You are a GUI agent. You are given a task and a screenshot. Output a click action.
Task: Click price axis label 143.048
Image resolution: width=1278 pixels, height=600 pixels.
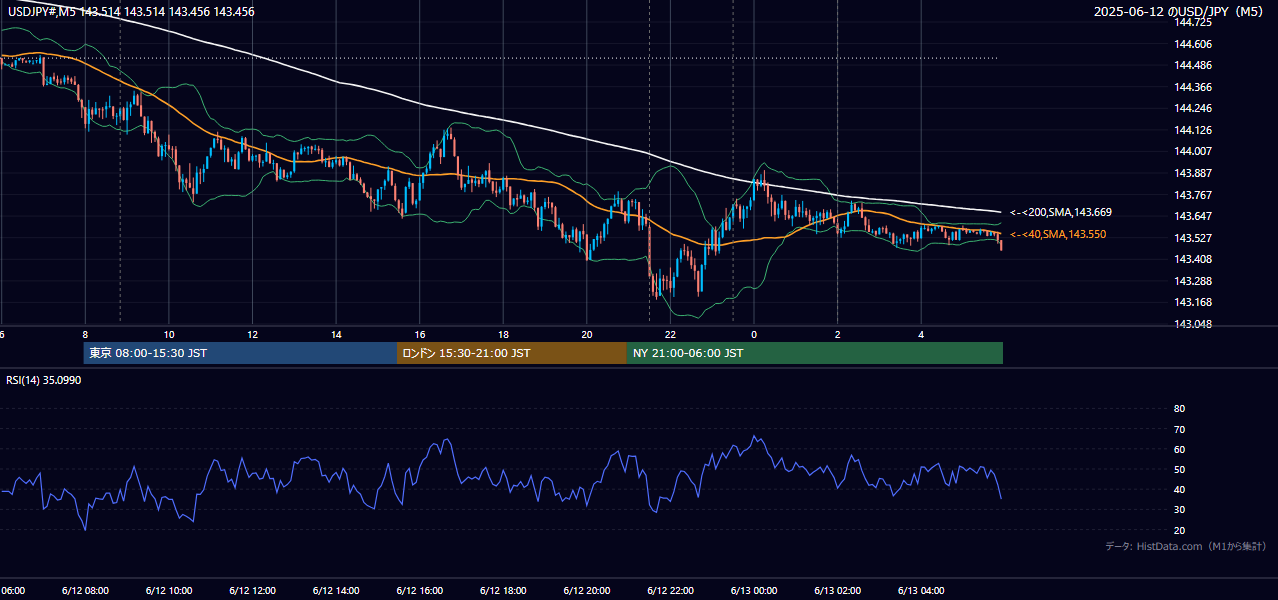(x=1194, y=324)
